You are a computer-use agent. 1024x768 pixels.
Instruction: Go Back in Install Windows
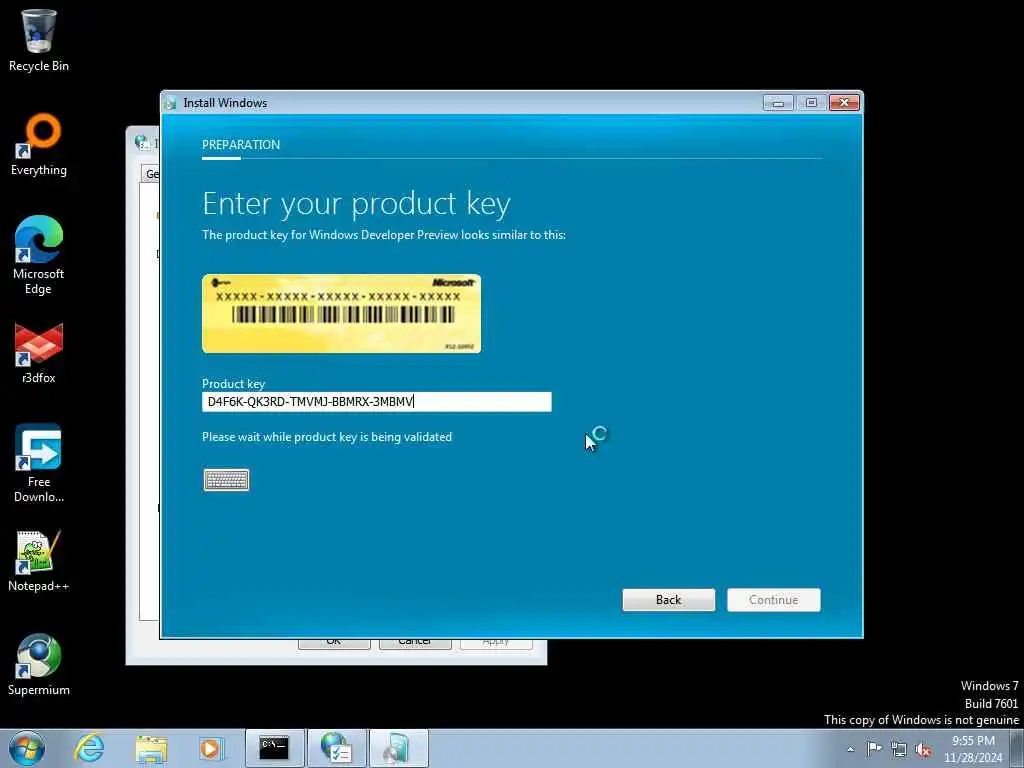coord(669,600)
